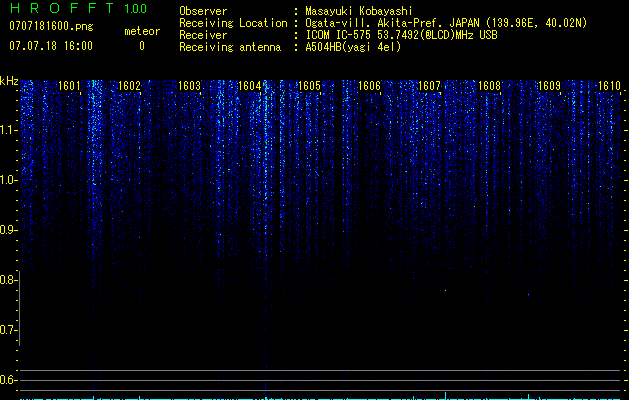
Task: Click the kHz axis unit label
Action: [x=9, y=81]
